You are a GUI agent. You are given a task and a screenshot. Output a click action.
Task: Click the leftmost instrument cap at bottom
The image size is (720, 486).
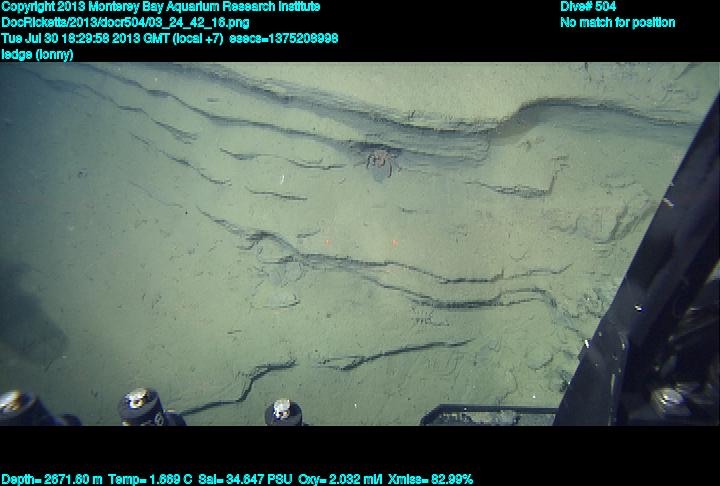click(20, 407)
